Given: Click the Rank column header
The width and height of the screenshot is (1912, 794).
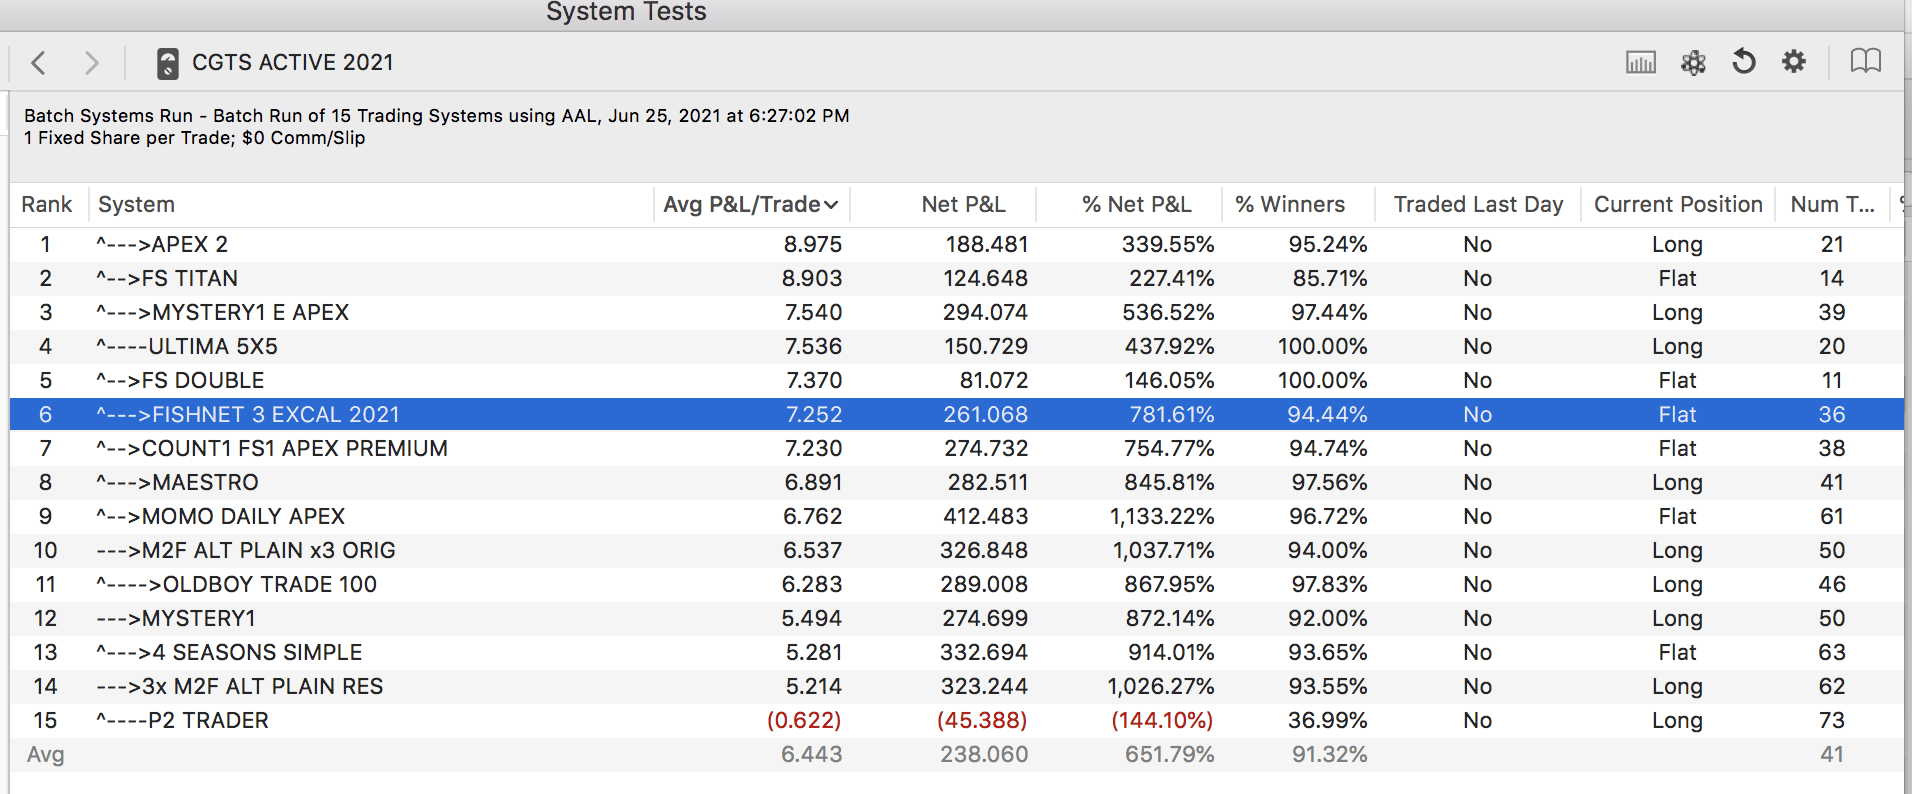Looking at the screenshot, I should (x=47, y=205).
